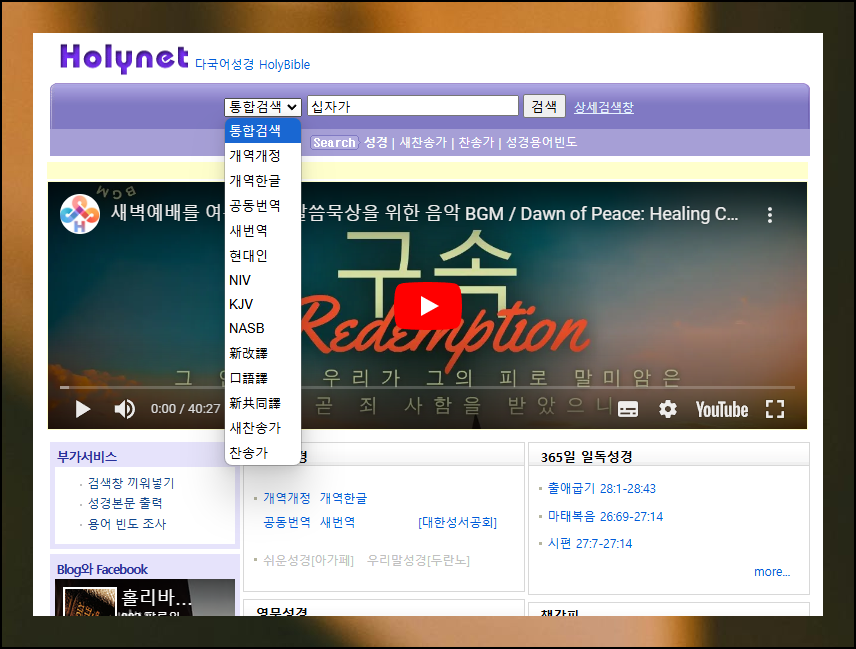Select NASB in the dropdown list

pos(263,328)
